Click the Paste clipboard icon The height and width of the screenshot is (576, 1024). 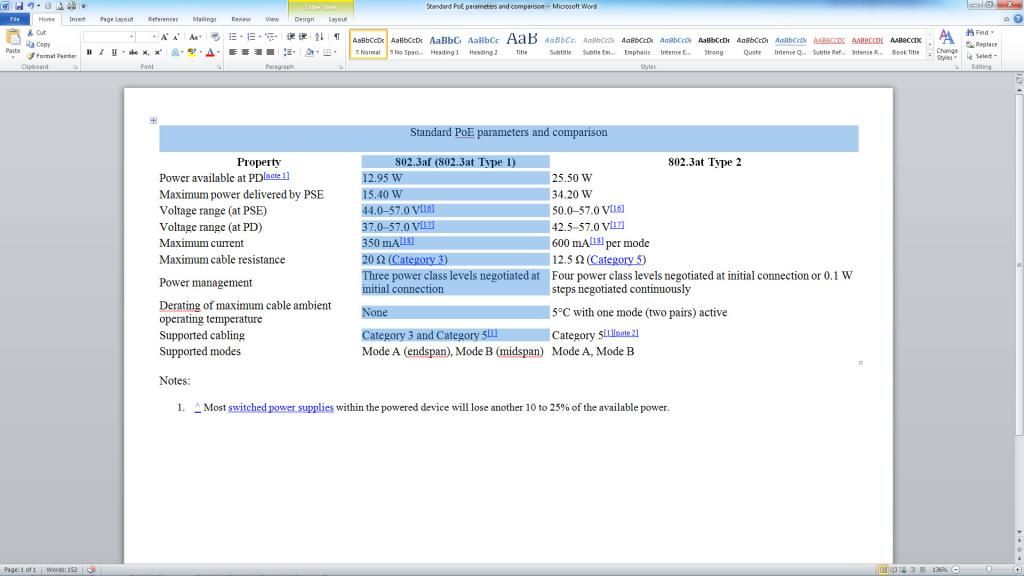click(12, 38)
